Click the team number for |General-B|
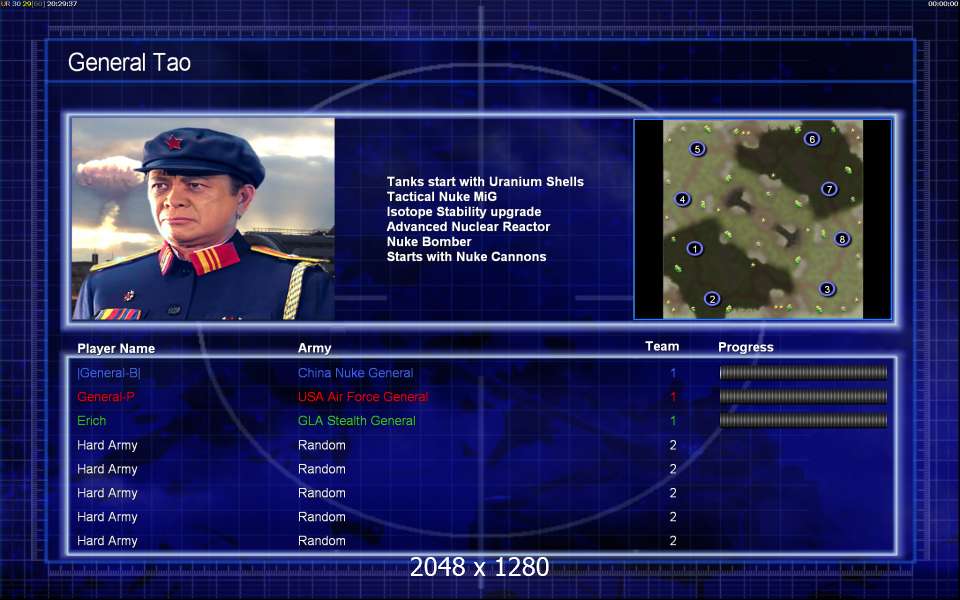 pyautogui.click(x=673, y=373)
